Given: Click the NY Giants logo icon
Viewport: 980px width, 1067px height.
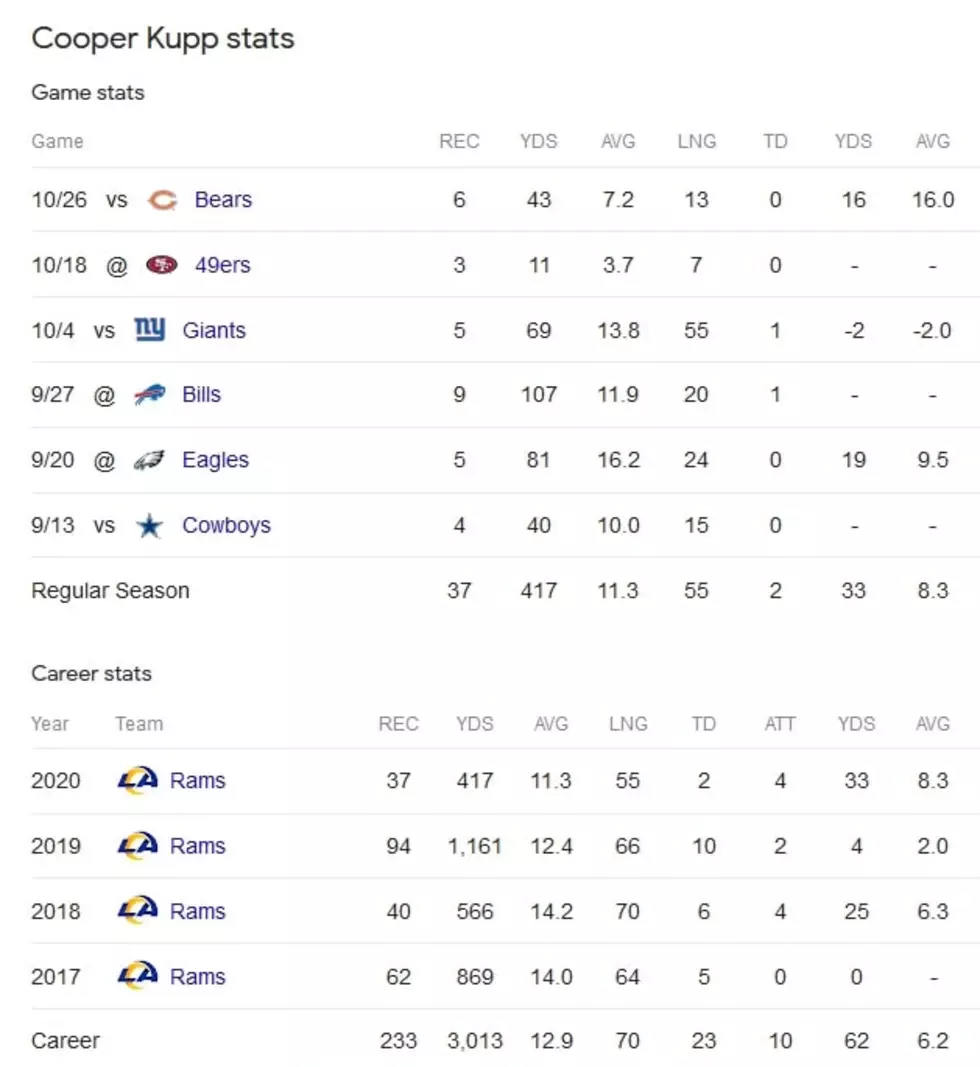Looking at the screenshot, I should [150, 329].
